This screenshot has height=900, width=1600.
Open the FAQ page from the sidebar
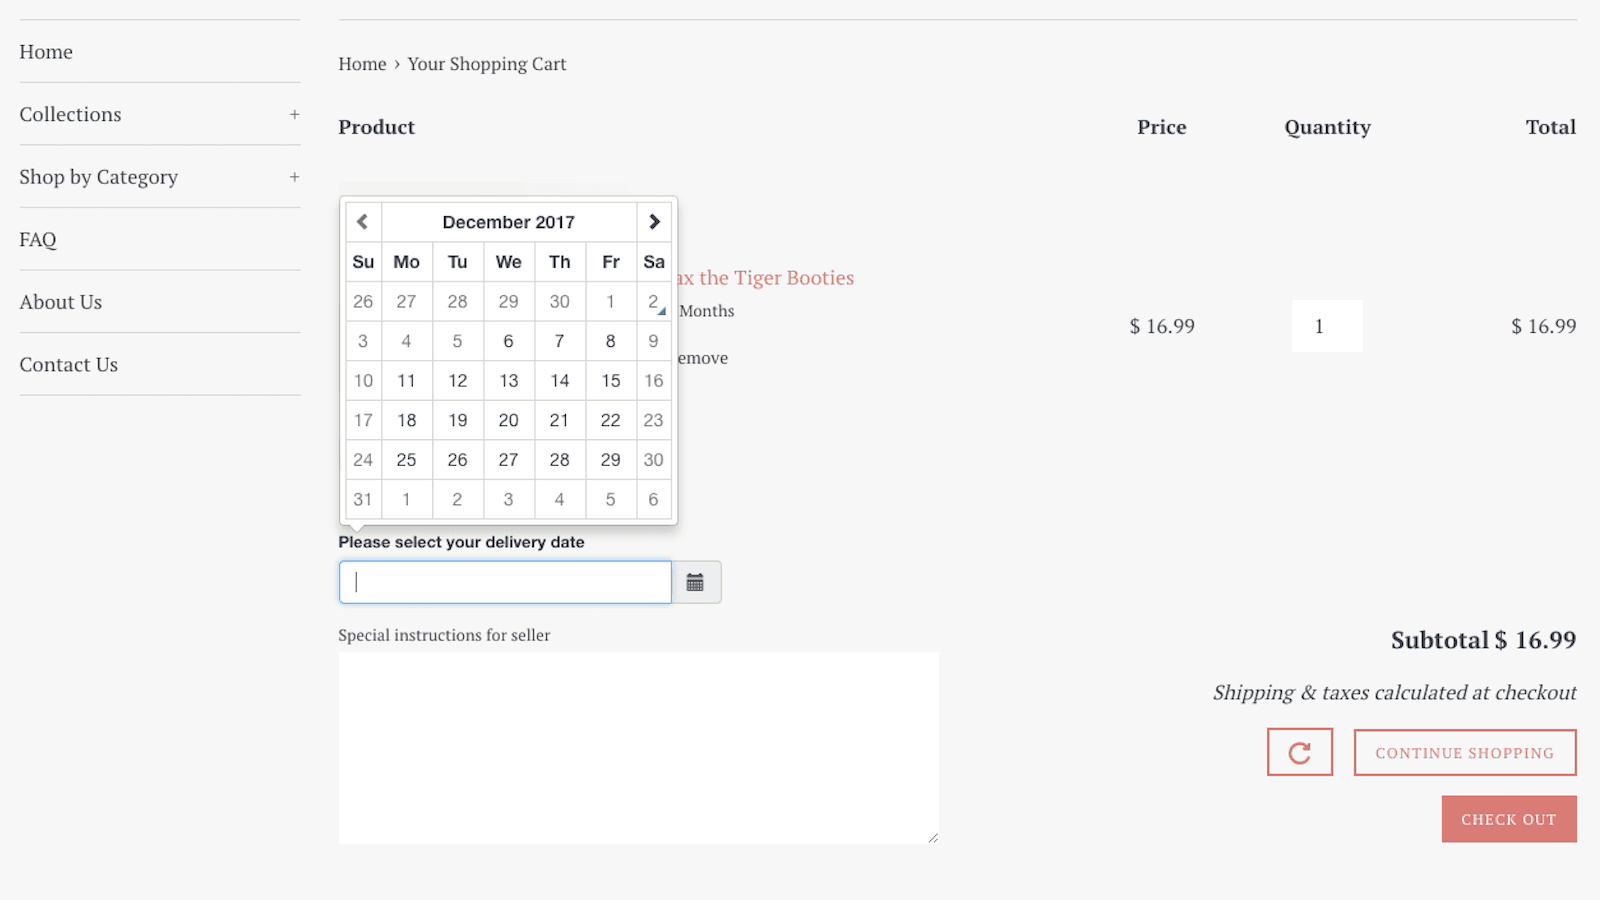[x=37, y=239]
